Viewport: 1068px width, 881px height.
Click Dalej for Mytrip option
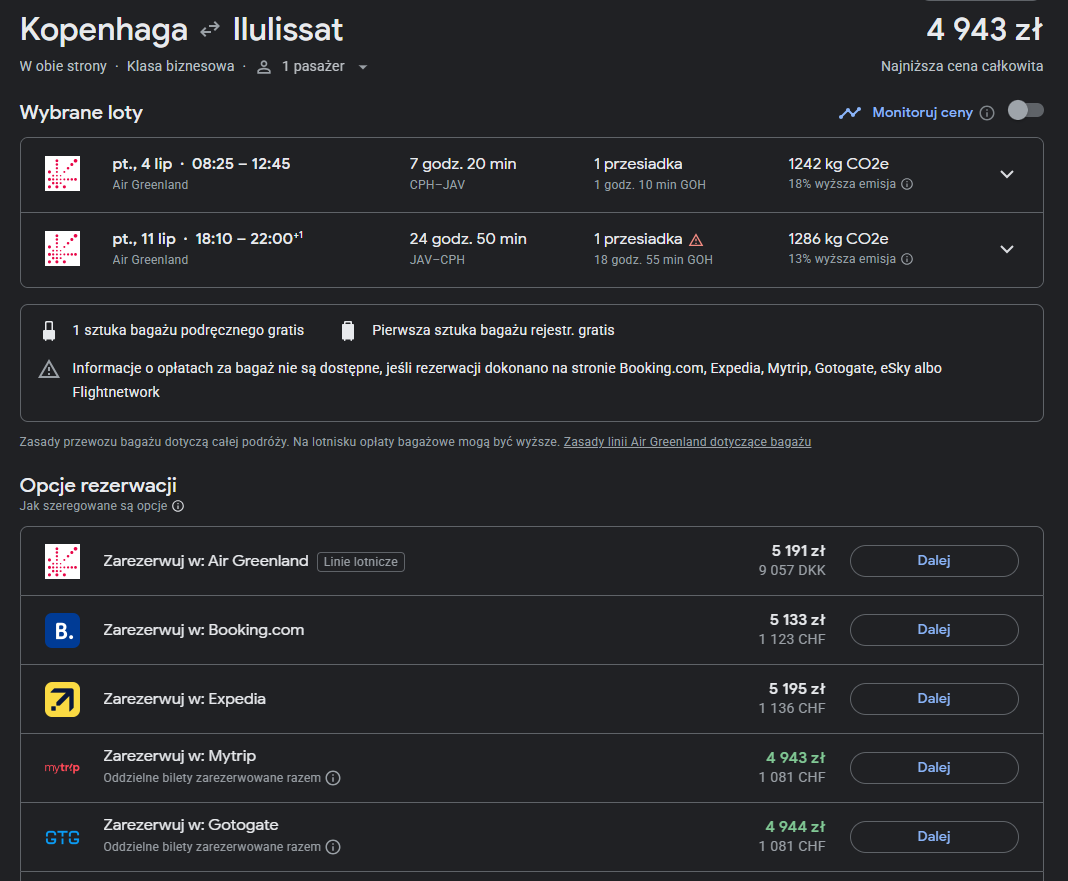(934, 767)
